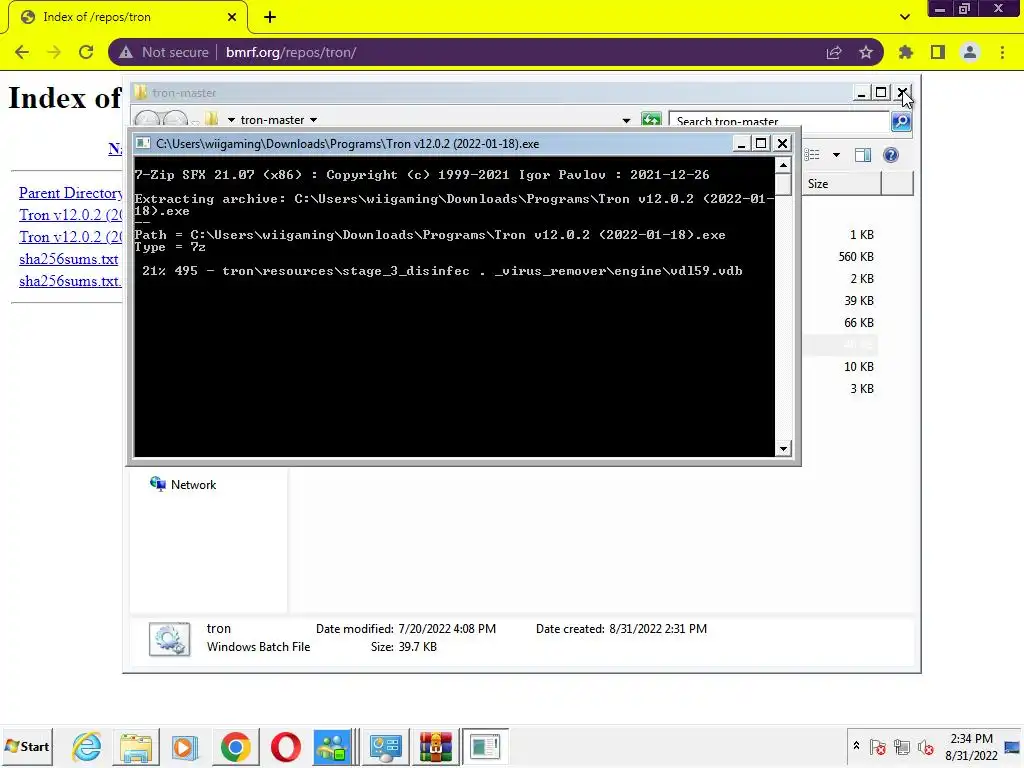1024x768 pixels.
Task: Click the Search tron-master field
Action: [x=780, y=121]
